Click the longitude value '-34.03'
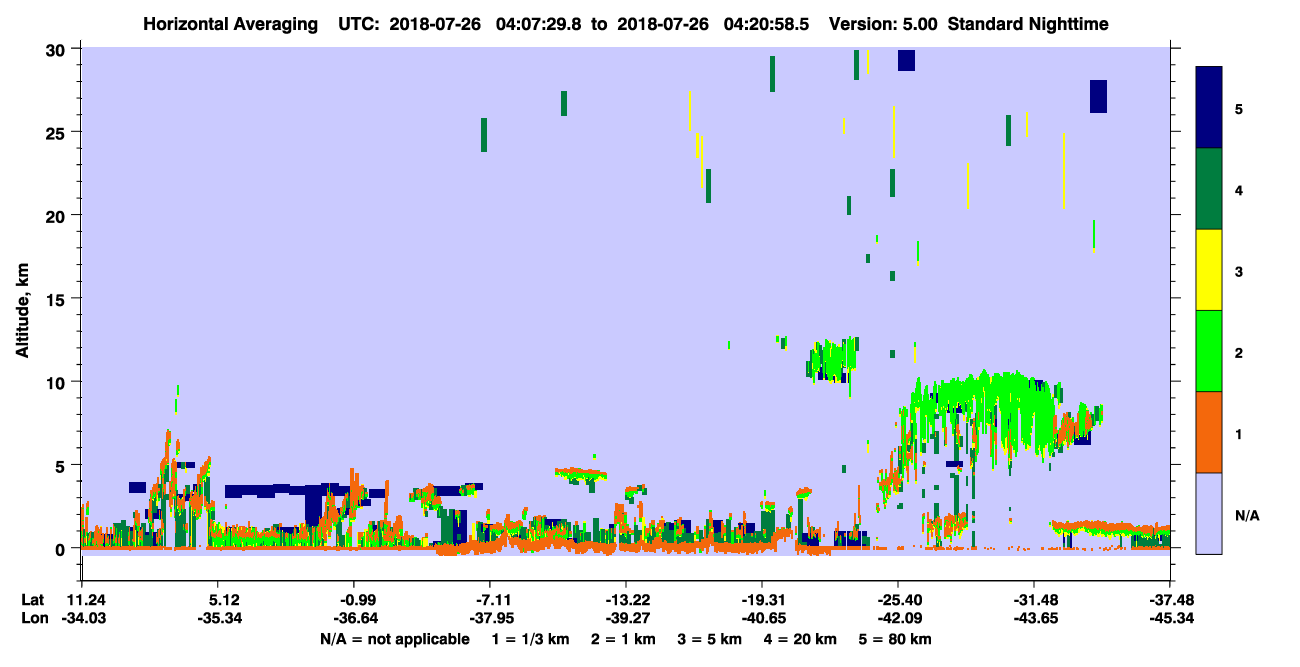The image size is (1300, 667). tap(82, 619)
